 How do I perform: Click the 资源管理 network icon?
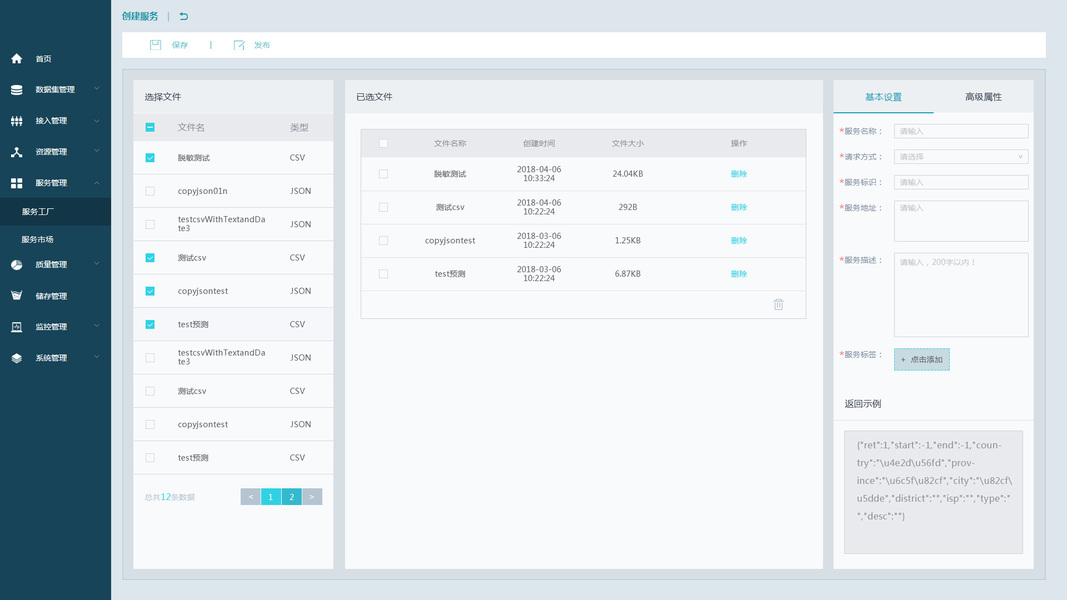[16, 152]
